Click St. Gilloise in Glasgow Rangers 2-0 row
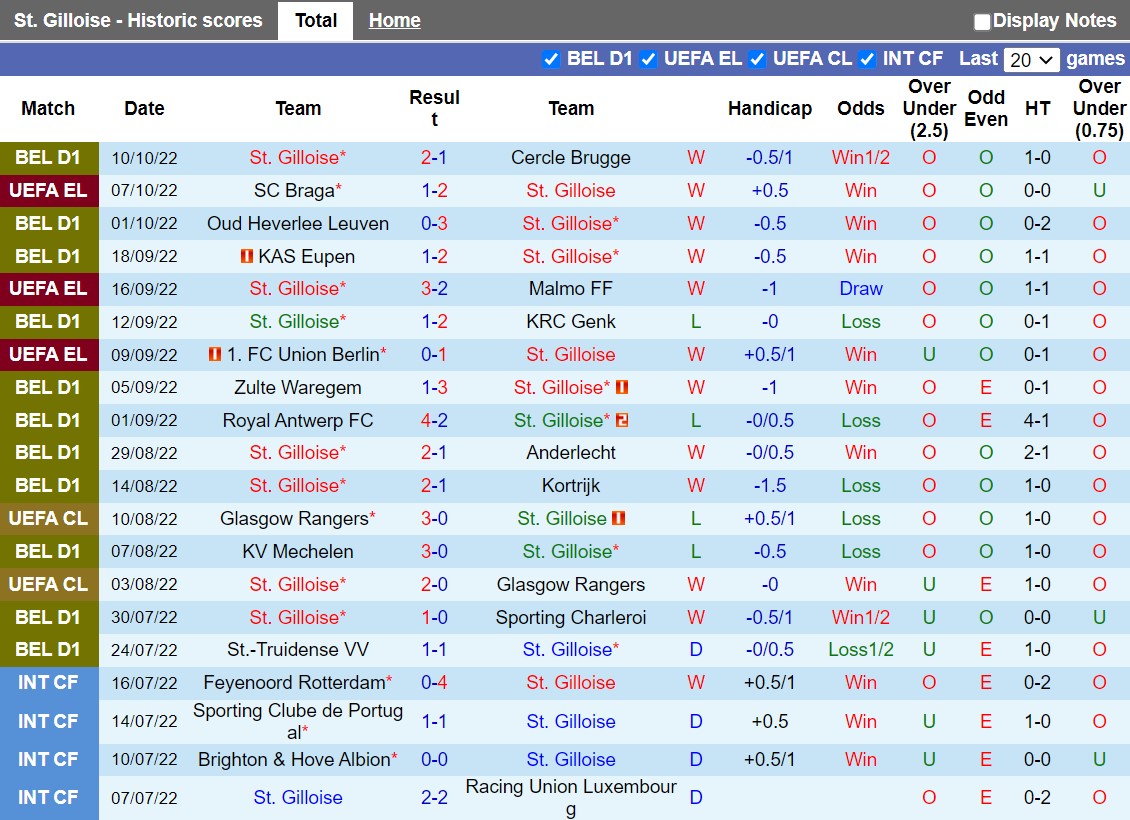The image size is (1130, 820). [x=297, y=584]
